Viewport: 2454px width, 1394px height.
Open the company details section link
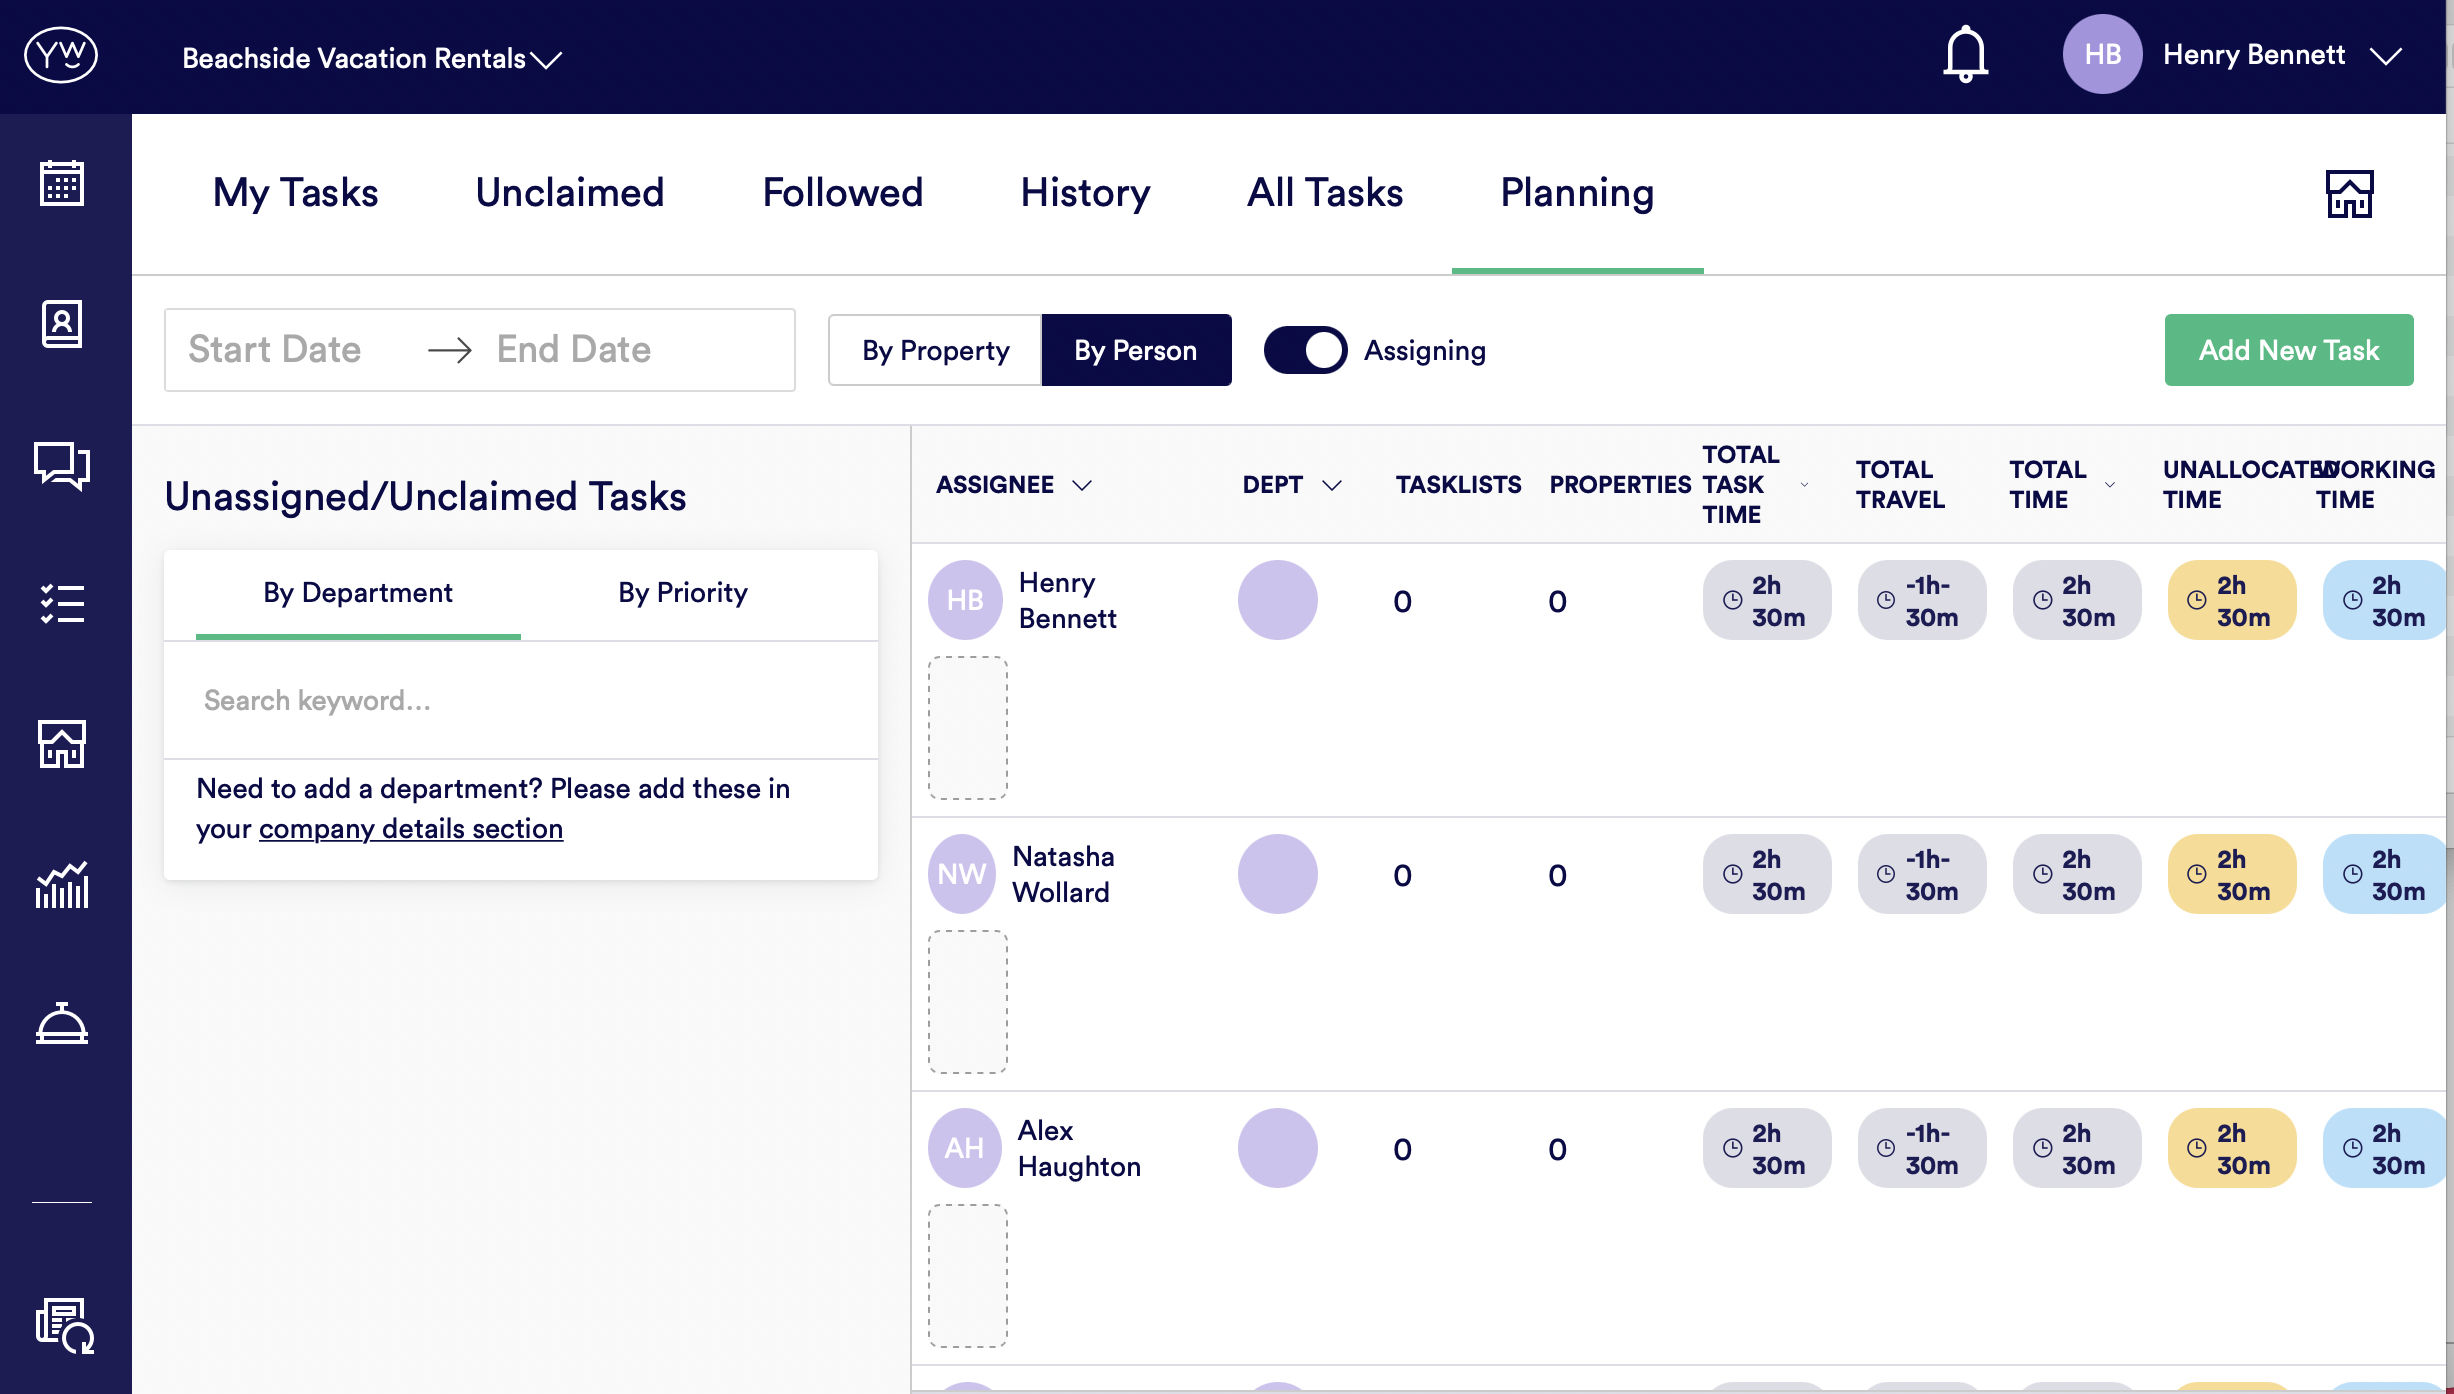[410, 829]
